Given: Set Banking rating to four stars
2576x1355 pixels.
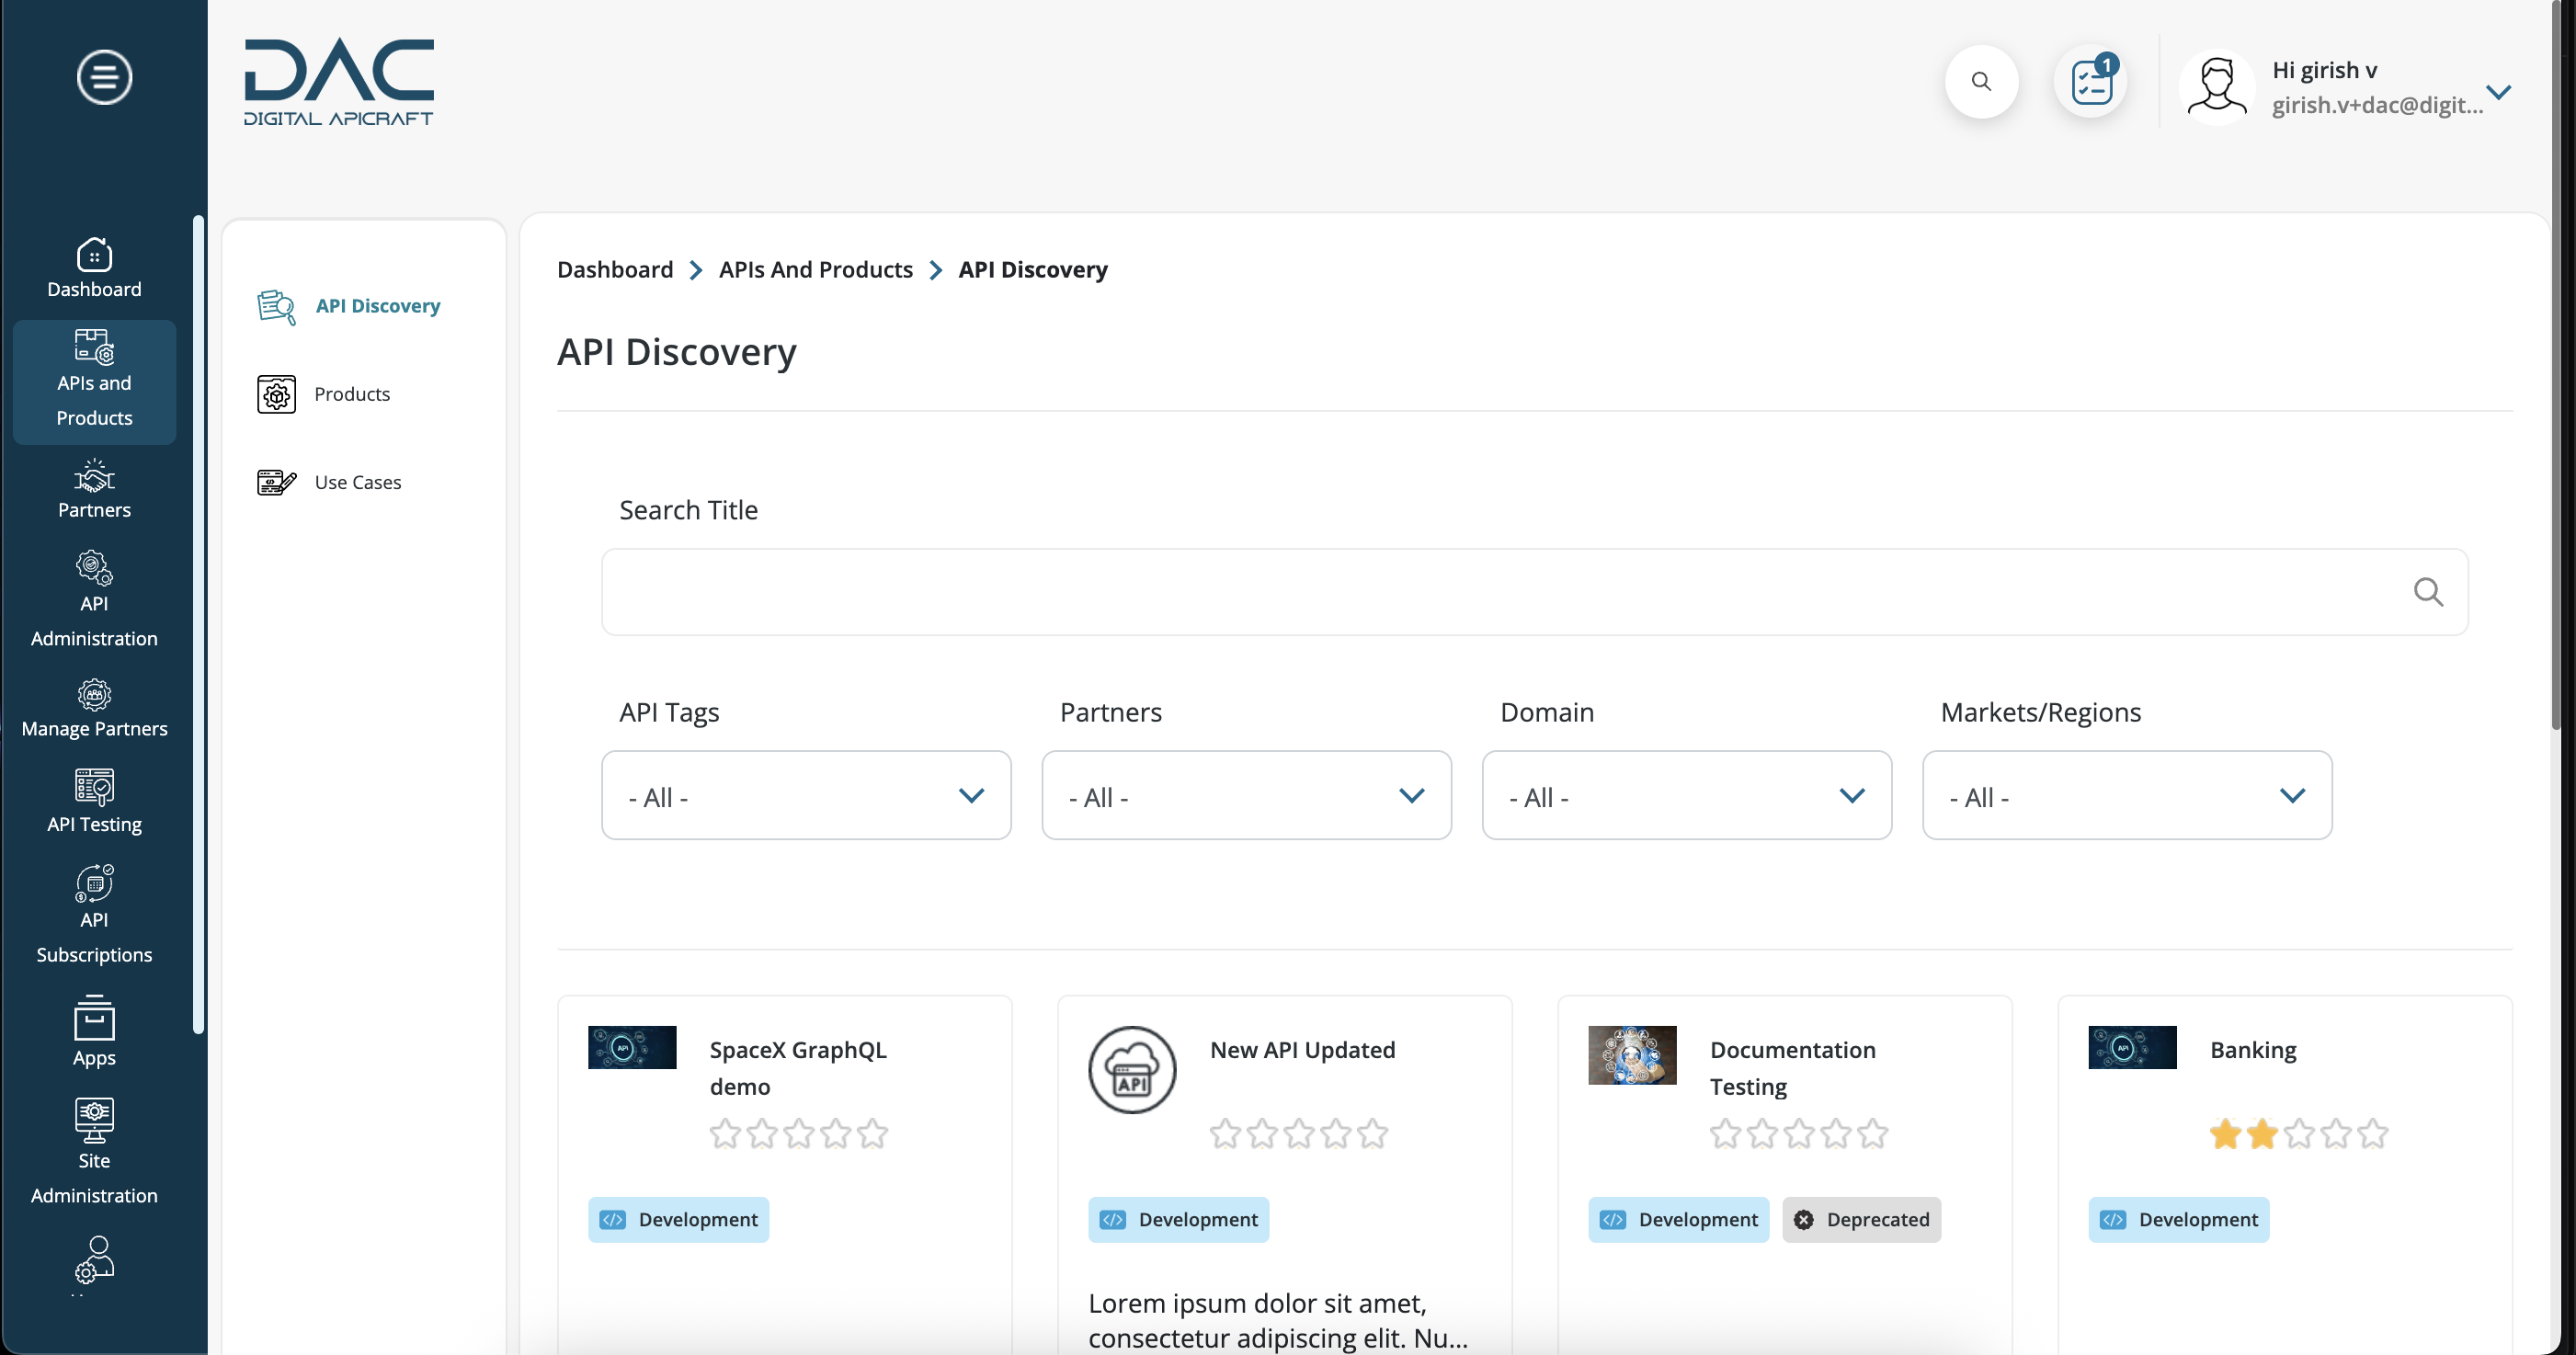Looking at the screenshot, I should pos(2335,1134).
